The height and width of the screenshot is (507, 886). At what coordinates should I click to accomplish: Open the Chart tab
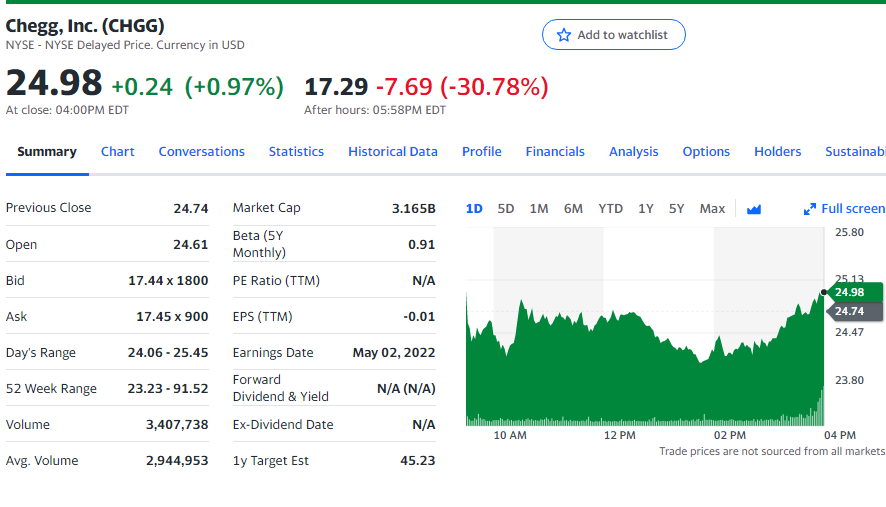coord(118,151)
